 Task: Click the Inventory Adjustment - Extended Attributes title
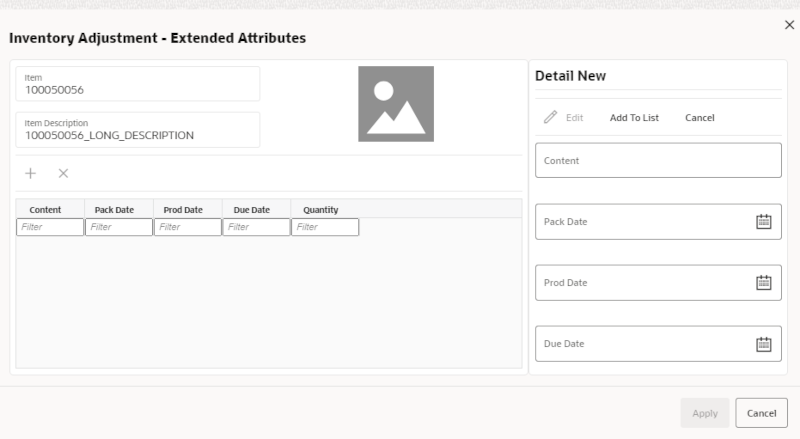coord(158,38)
